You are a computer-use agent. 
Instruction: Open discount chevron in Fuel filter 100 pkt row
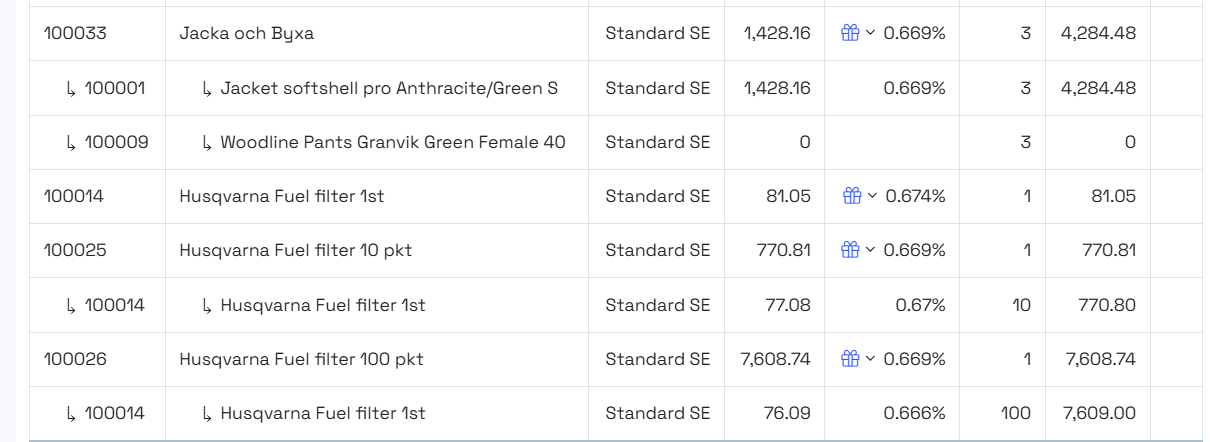click(x=870, y=359)
